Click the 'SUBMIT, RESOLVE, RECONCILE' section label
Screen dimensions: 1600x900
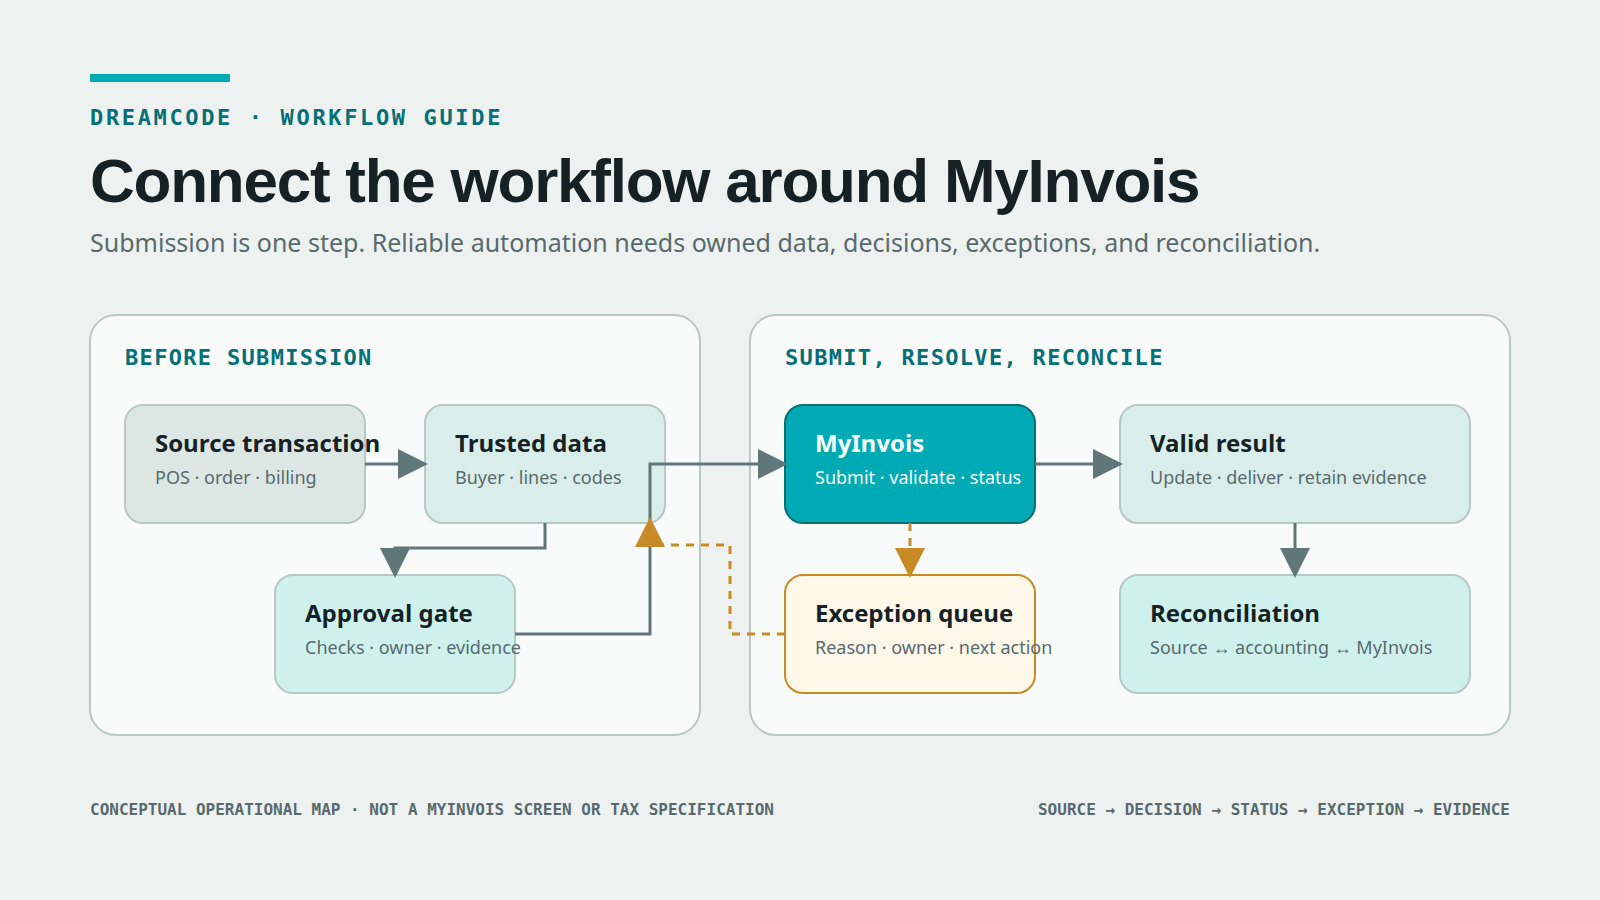(x=974, y=358)
